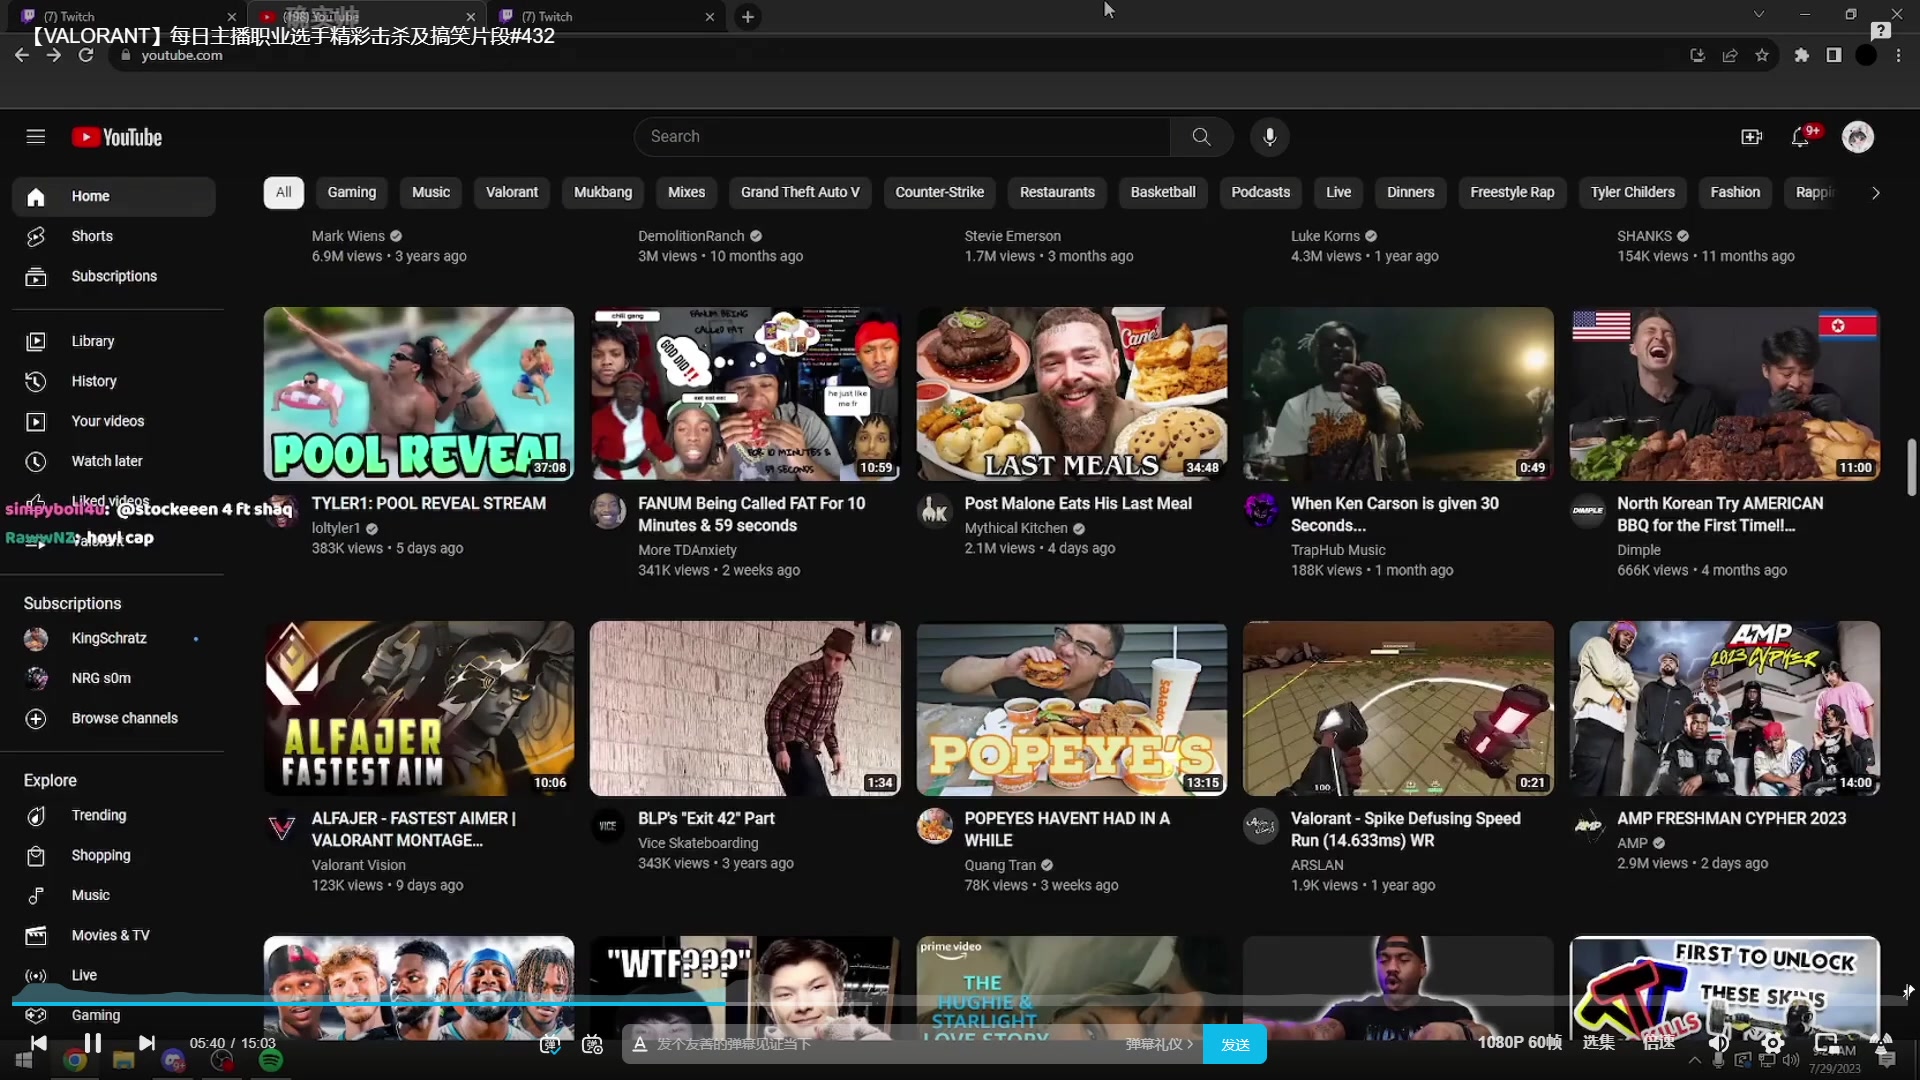Open Library in sidebar

coord(114,341)
